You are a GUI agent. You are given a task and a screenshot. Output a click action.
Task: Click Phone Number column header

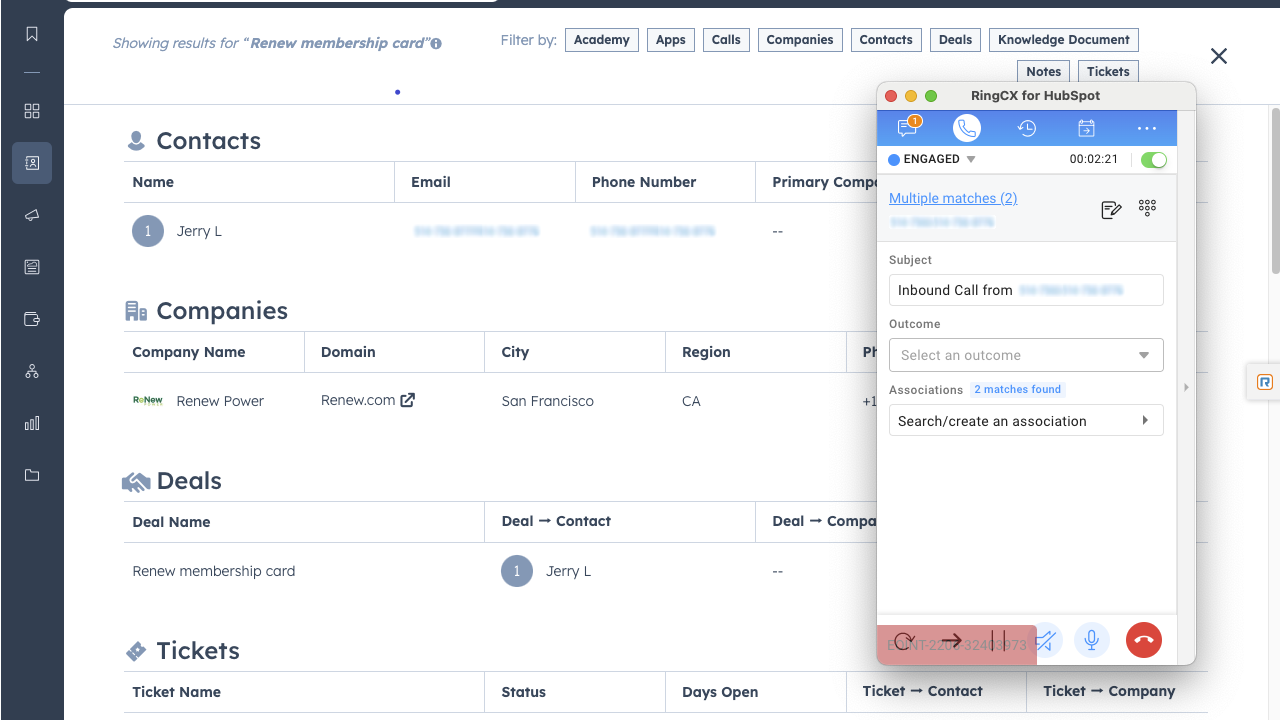pyautogui.click(x=644, y=182)
